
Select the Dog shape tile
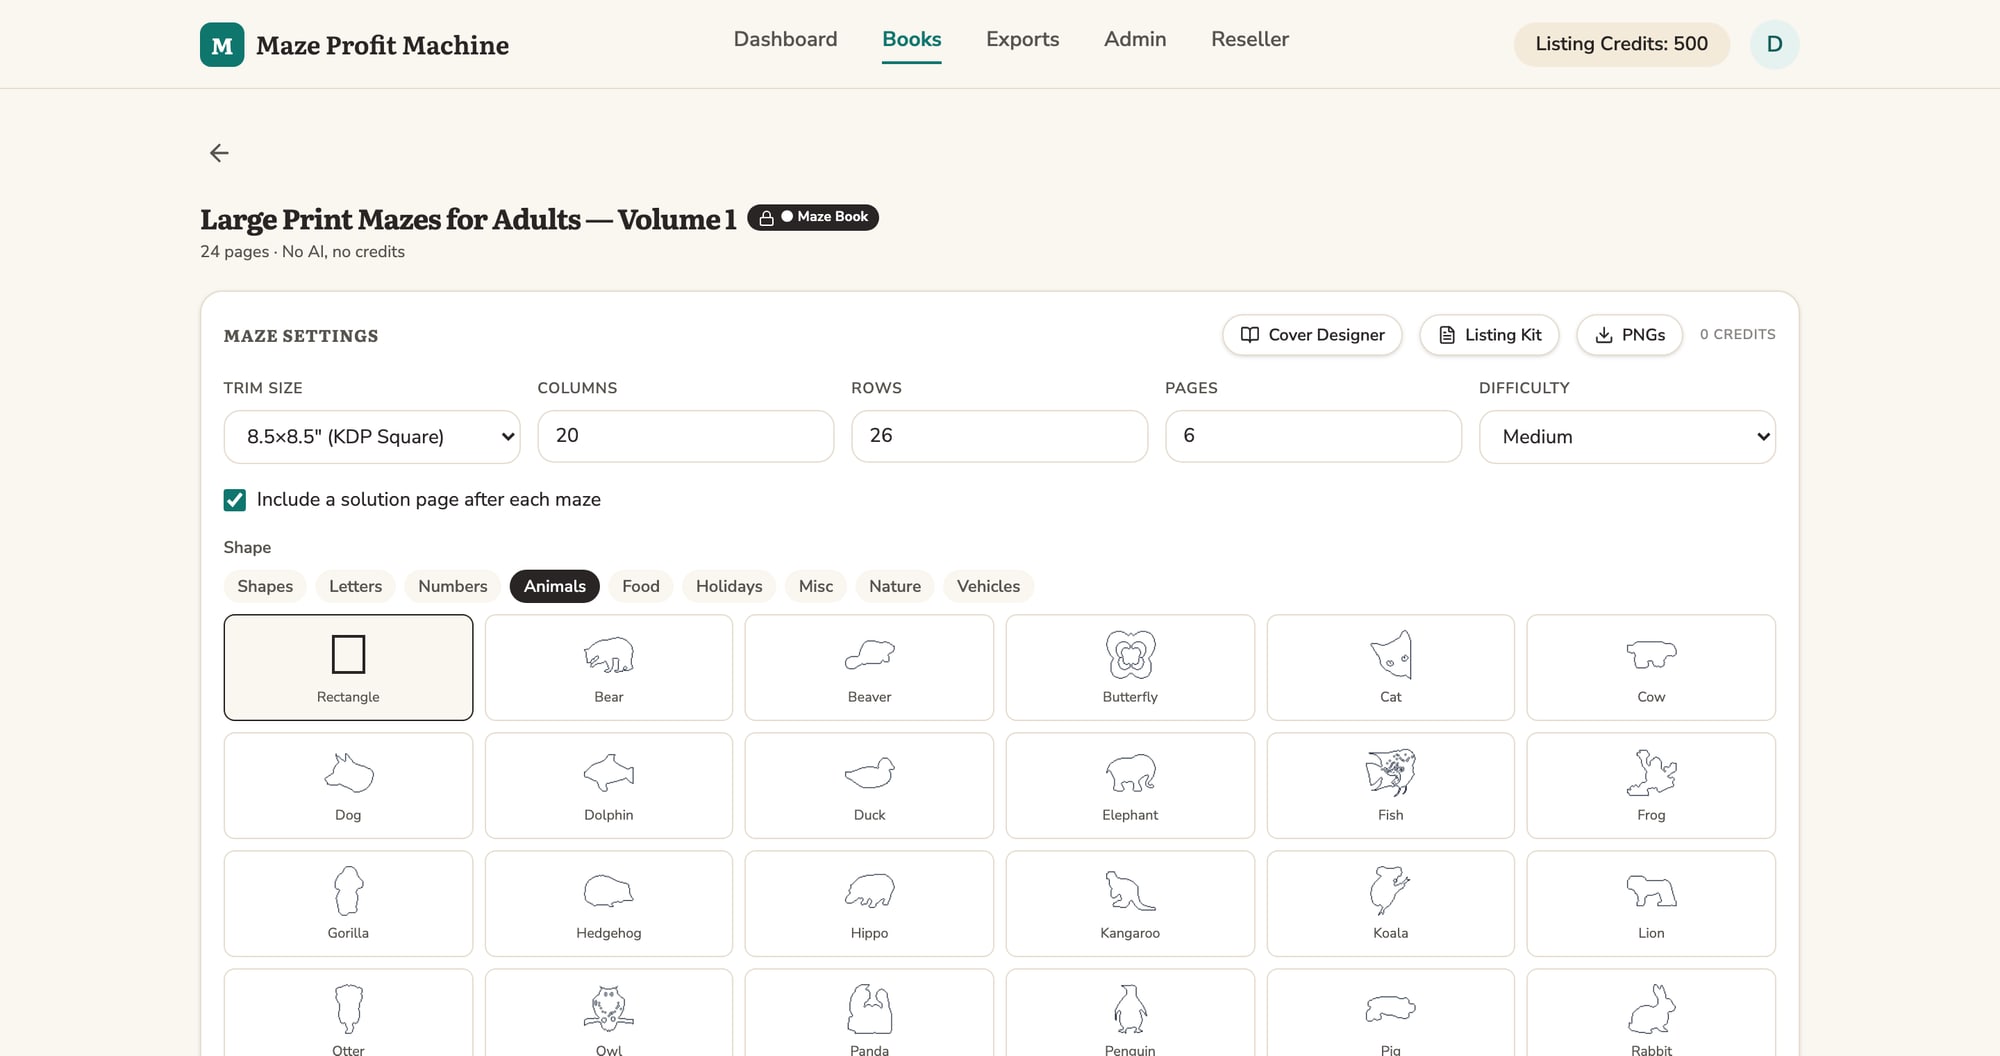click(348, 785)
